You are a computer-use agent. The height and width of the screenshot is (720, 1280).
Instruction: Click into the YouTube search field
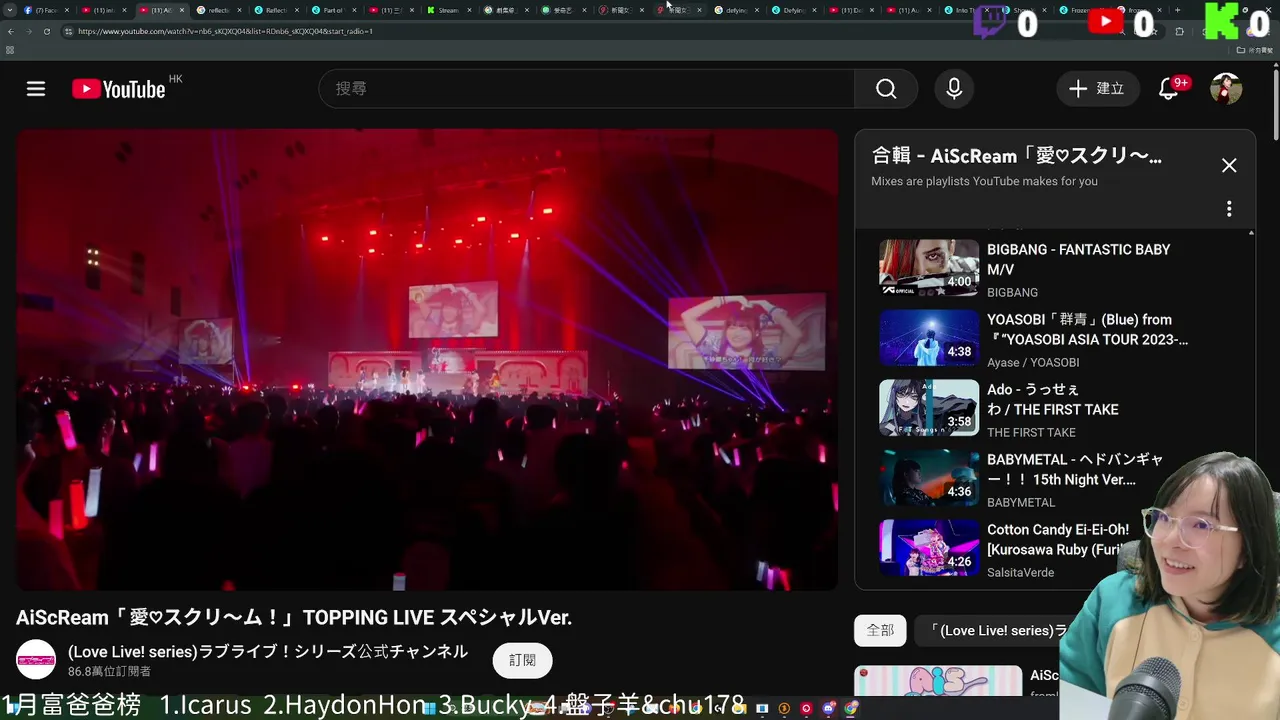(x=586, y=89)
